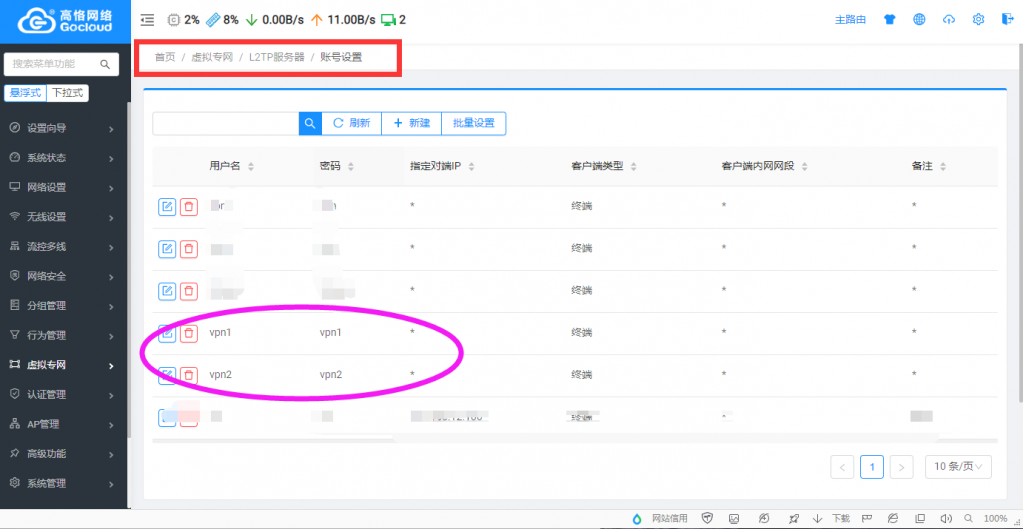
Task: Click the cloud upload icon
Action: (x=949, y=20)
